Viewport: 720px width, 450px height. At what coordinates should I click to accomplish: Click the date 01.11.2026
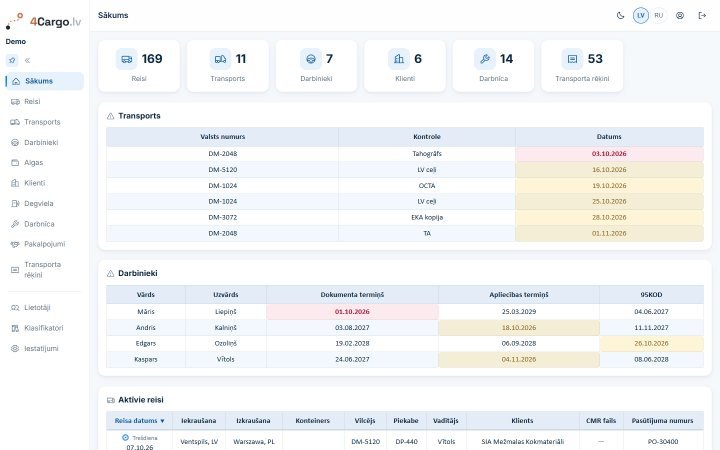pos(609,234)
